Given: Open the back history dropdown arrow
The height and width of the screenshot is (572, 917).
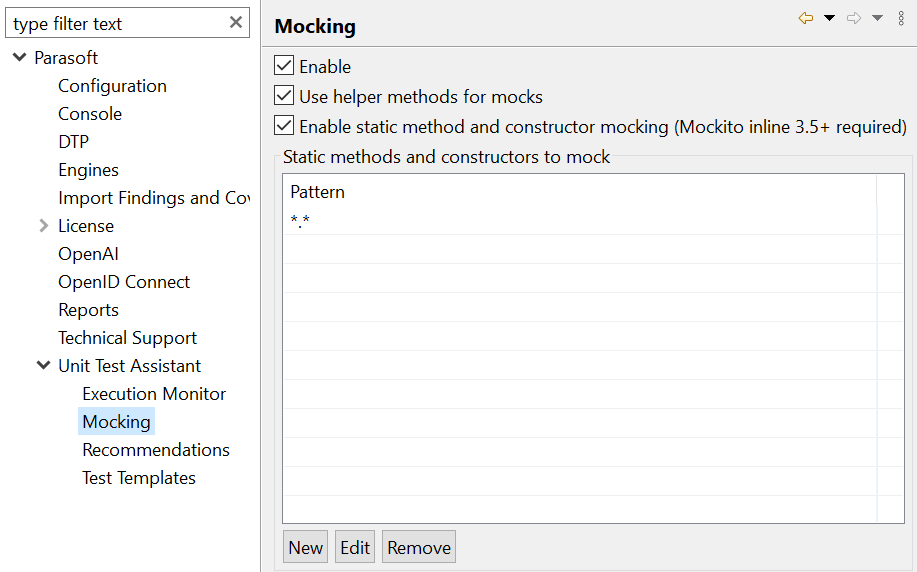Looking at the screenshot, I should point(829,18).
